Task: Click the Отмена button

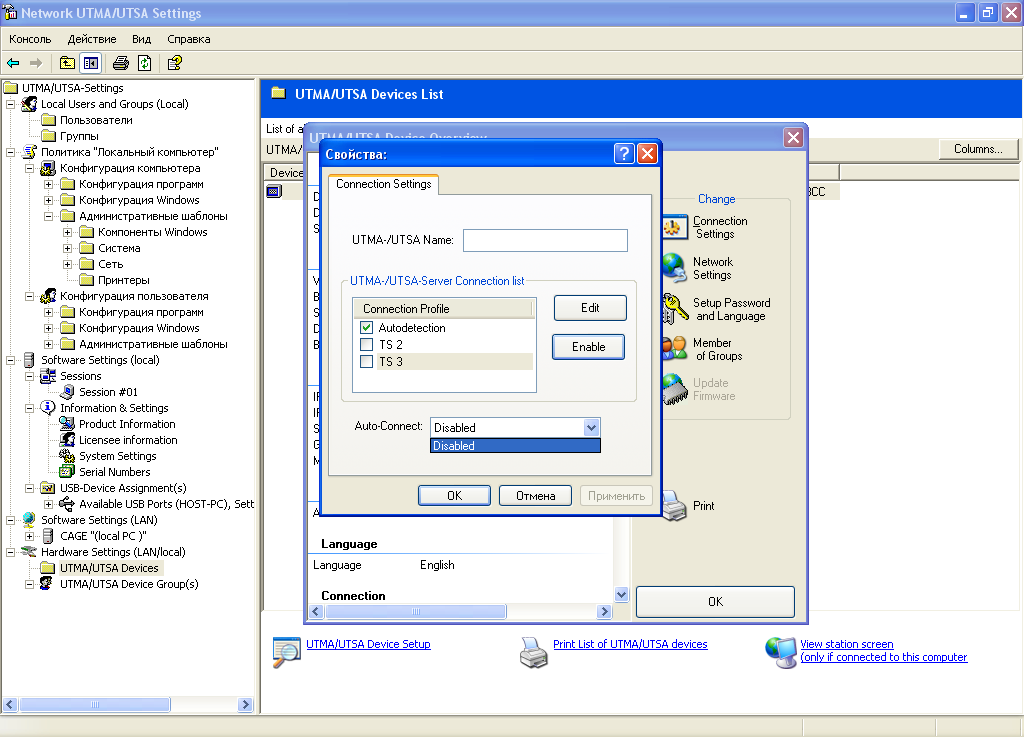Action: pyautogui.click(x=536, y=496)
